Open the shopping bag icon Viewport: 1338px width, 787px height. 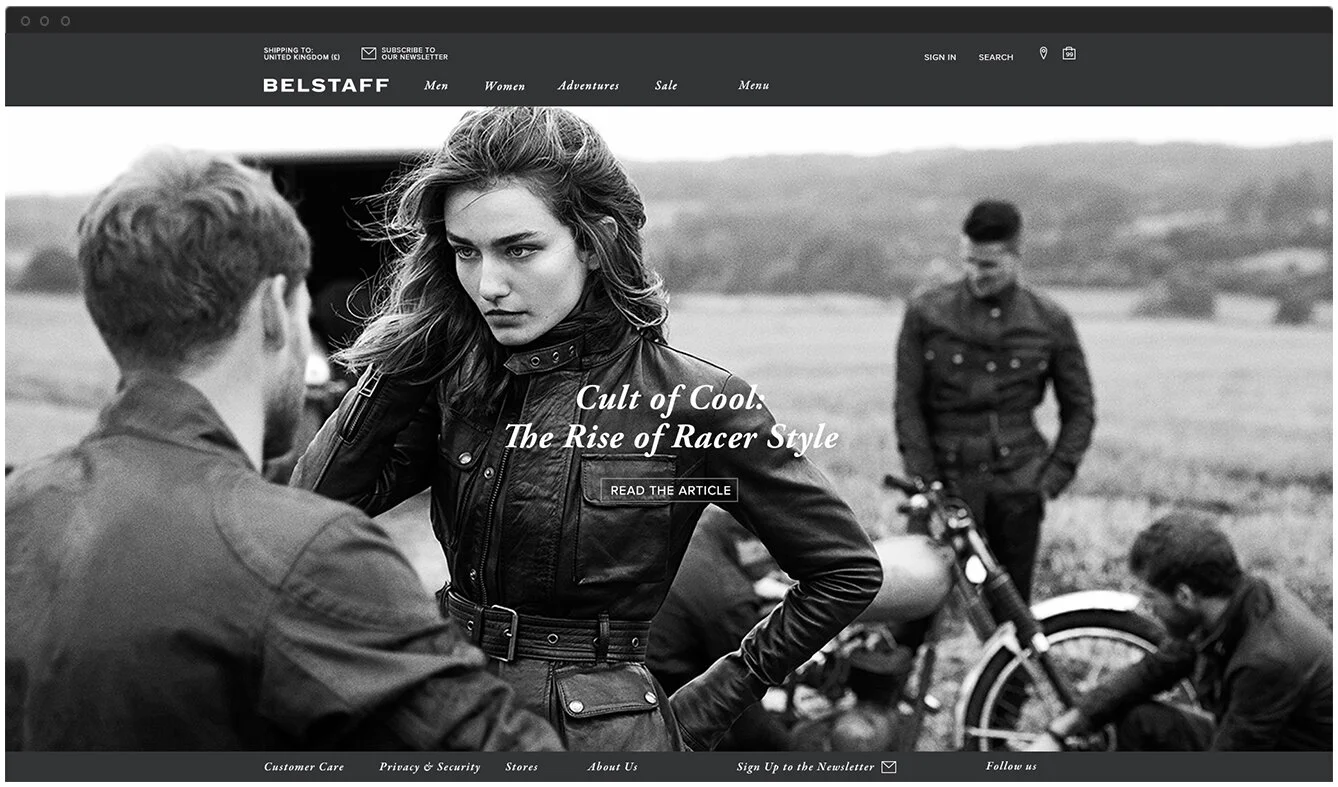point(1068,54)
